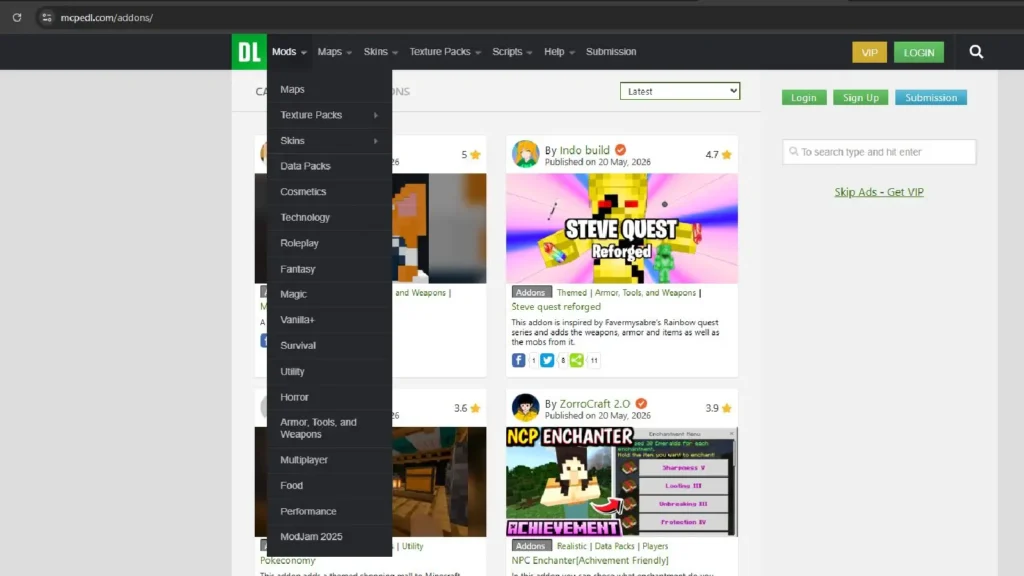Open Pokeconomy title link

pyautogui.click(x=287, y=560)
